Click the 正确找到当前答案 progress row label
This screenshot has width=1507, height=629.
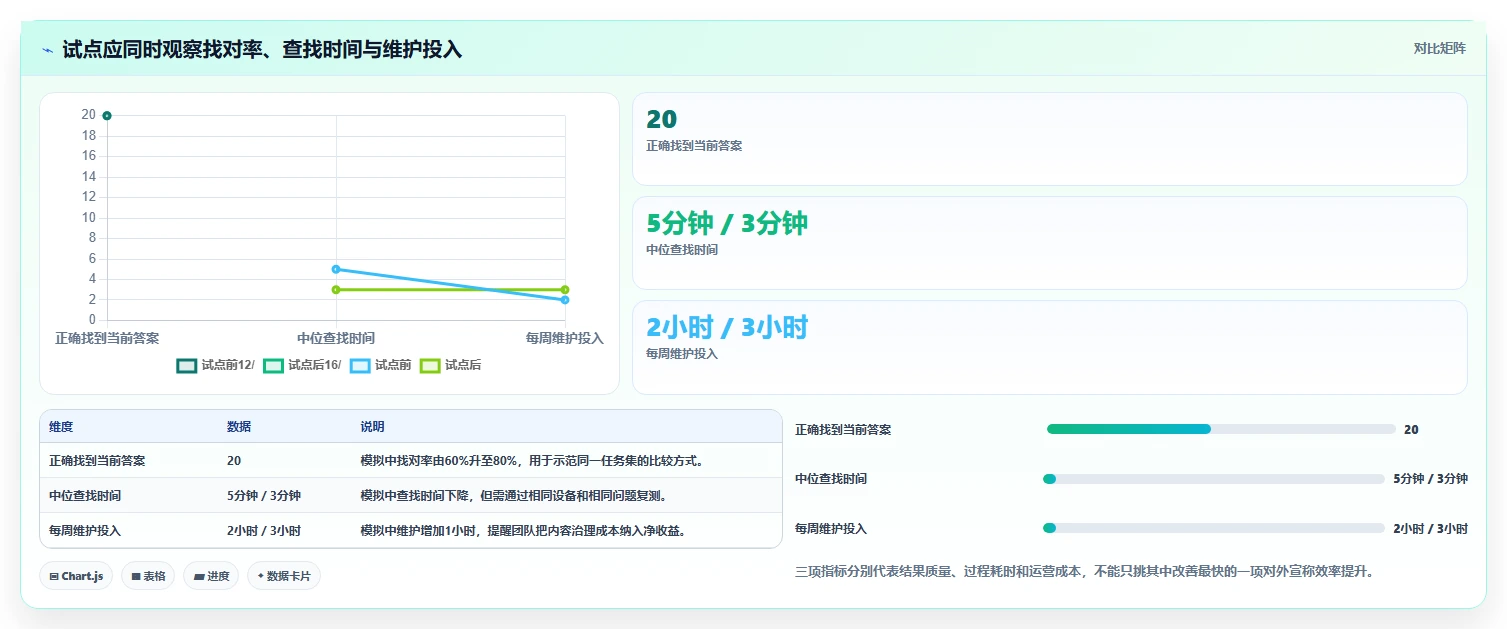pyautogui.click(x=843, y=430)
